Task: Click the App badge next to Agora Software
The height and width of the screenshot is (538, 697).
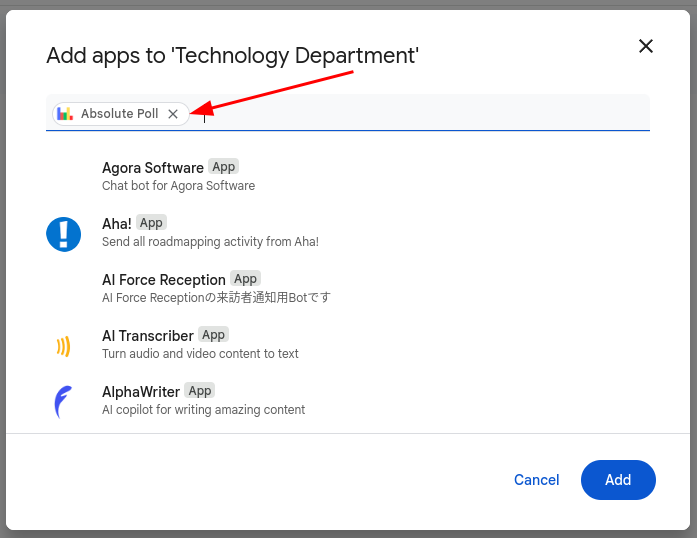Action: [x=224, y=167]
